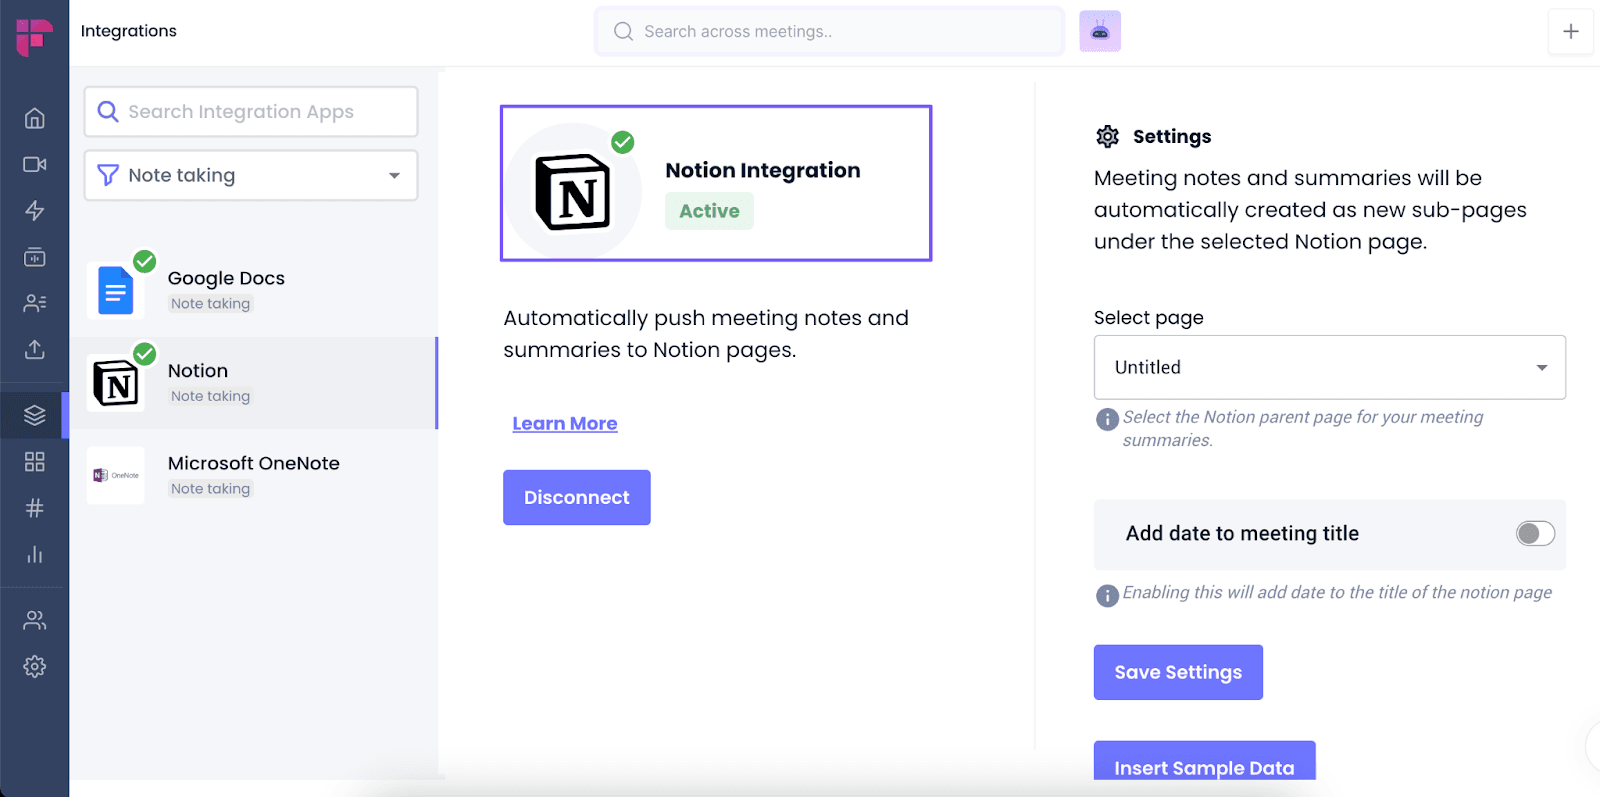Click the person list sidebar icon
1600x797 pixels.
point(35,303)
